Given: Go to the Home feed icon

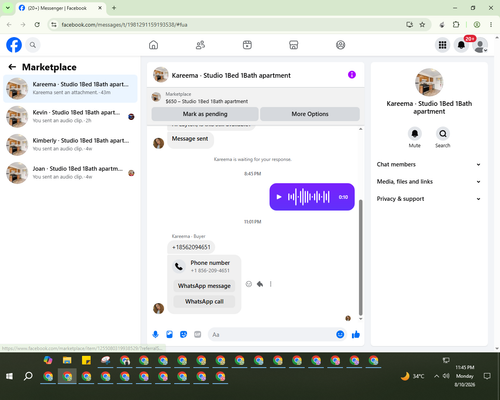Looking at the screenshot, I should pos(153,45).
